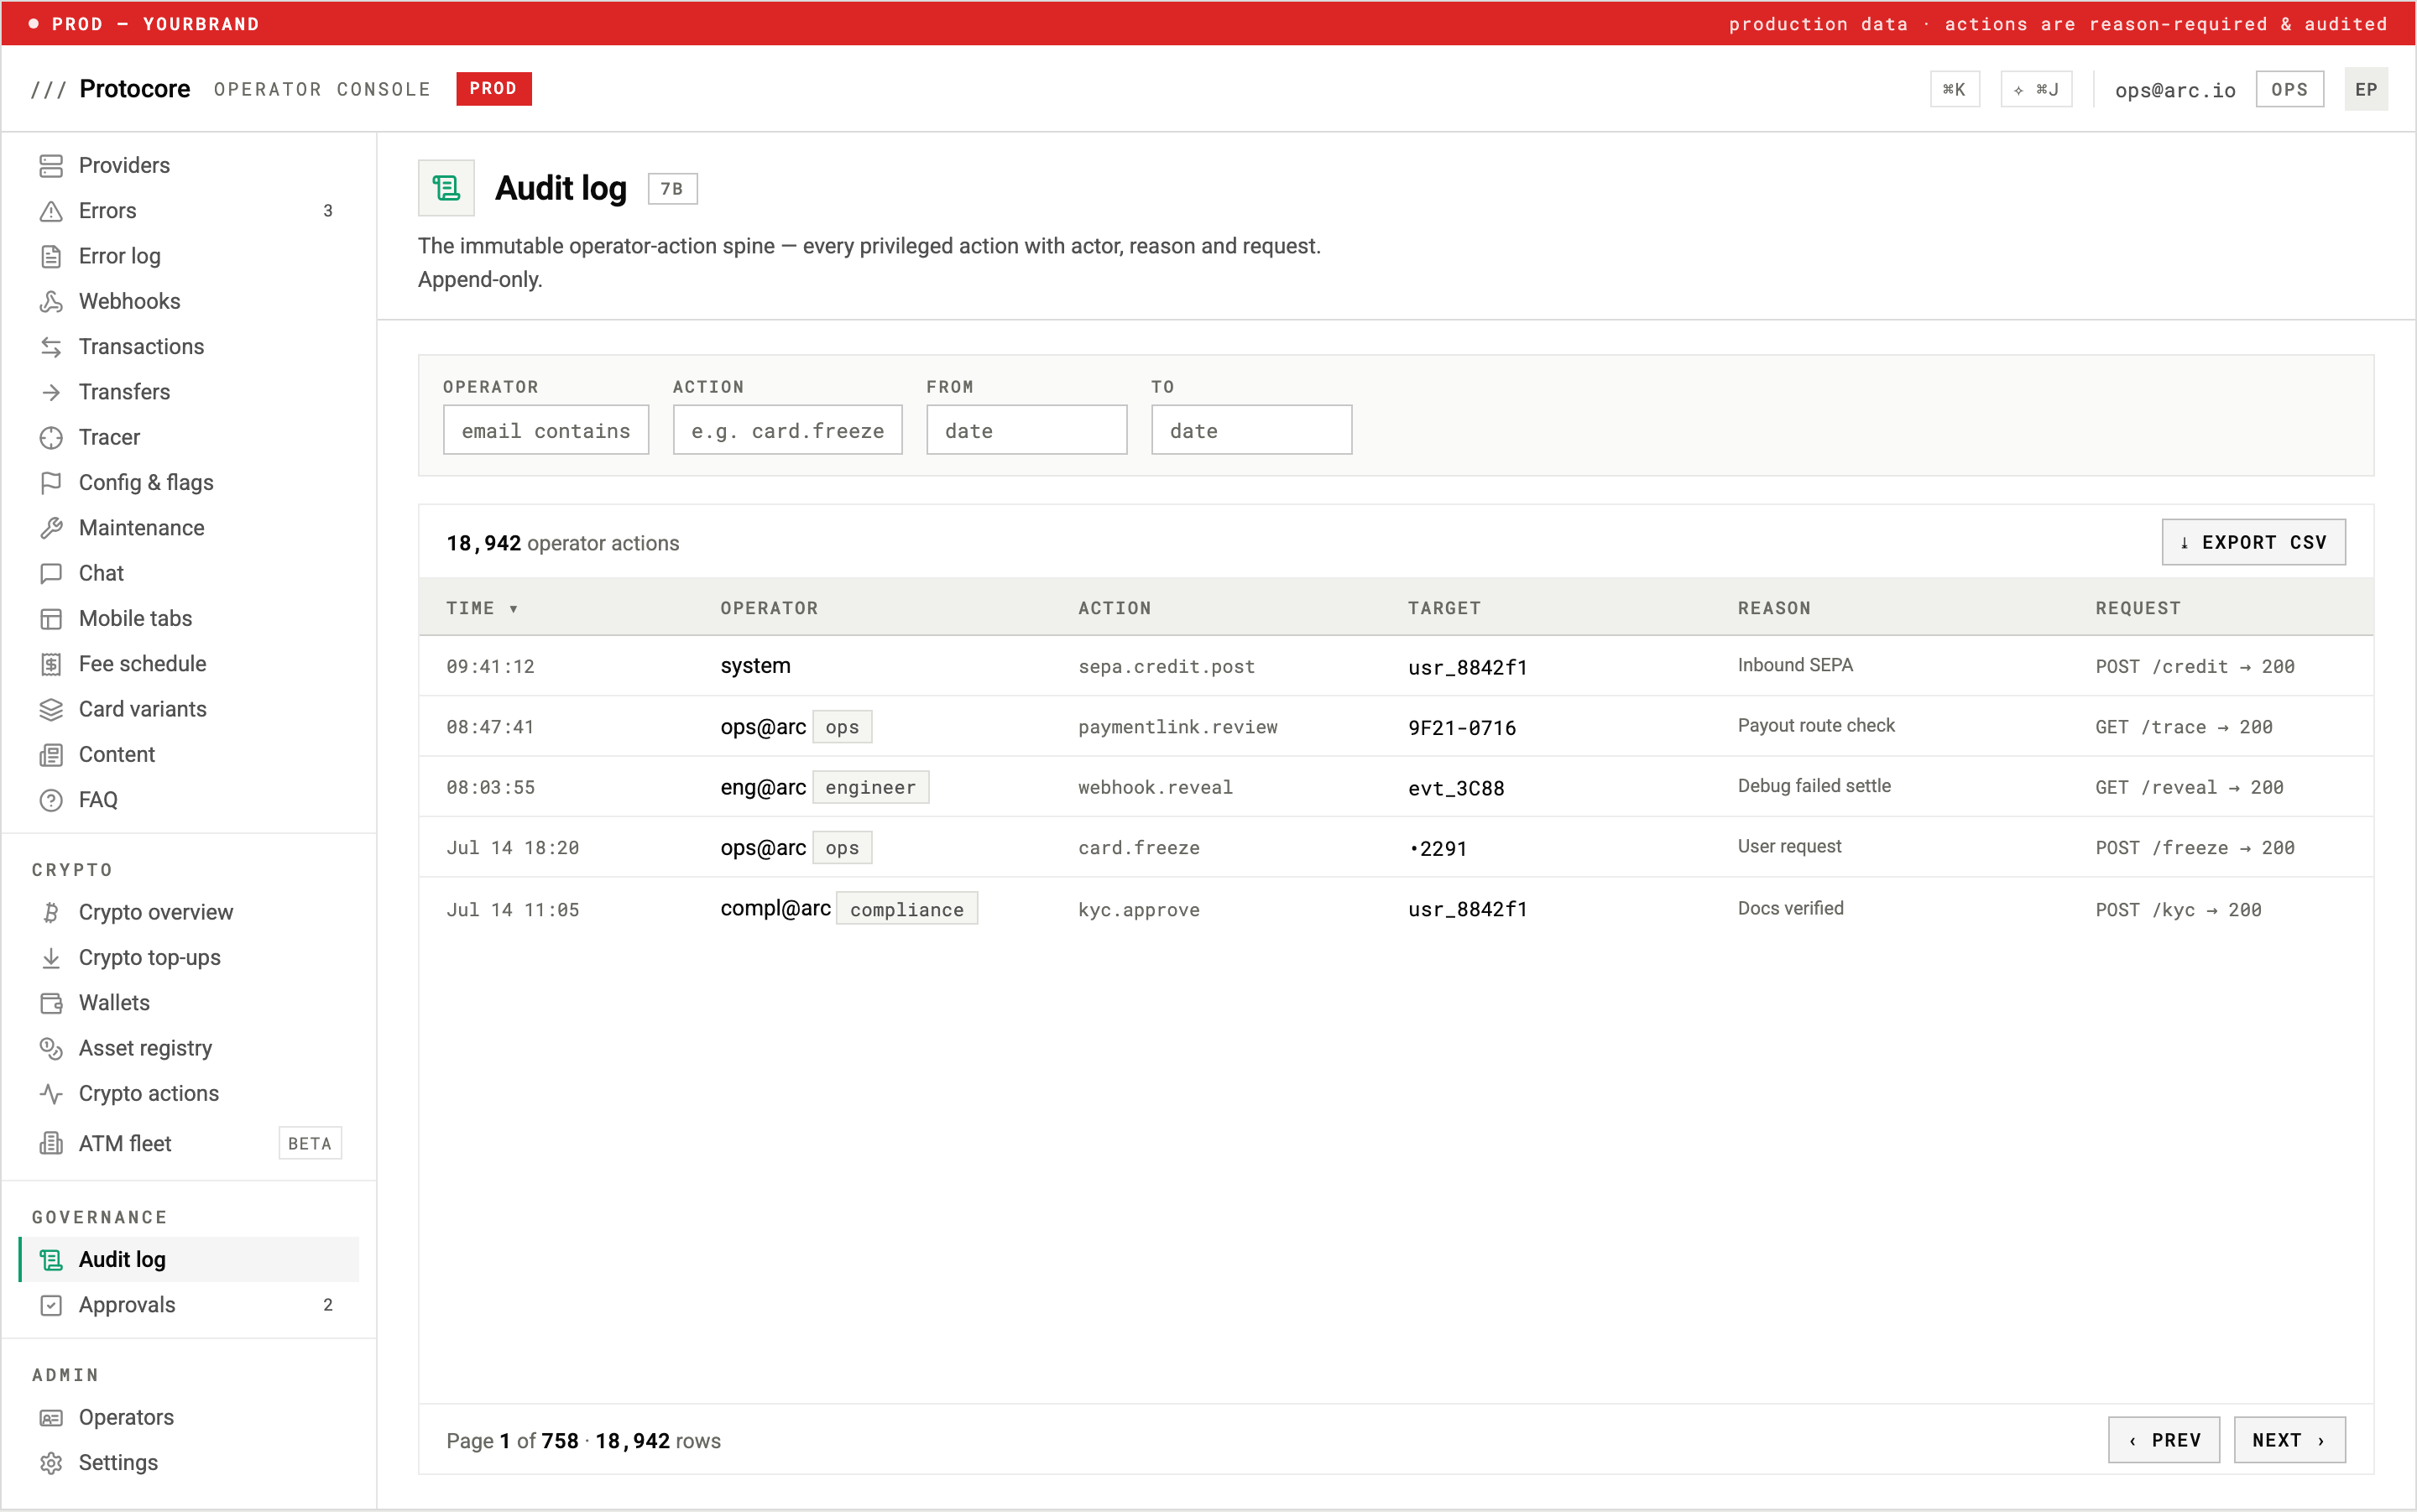Open the Audit log menu item
2417x1512 pixels.
pyautogui.click(x=189, y=1260)
